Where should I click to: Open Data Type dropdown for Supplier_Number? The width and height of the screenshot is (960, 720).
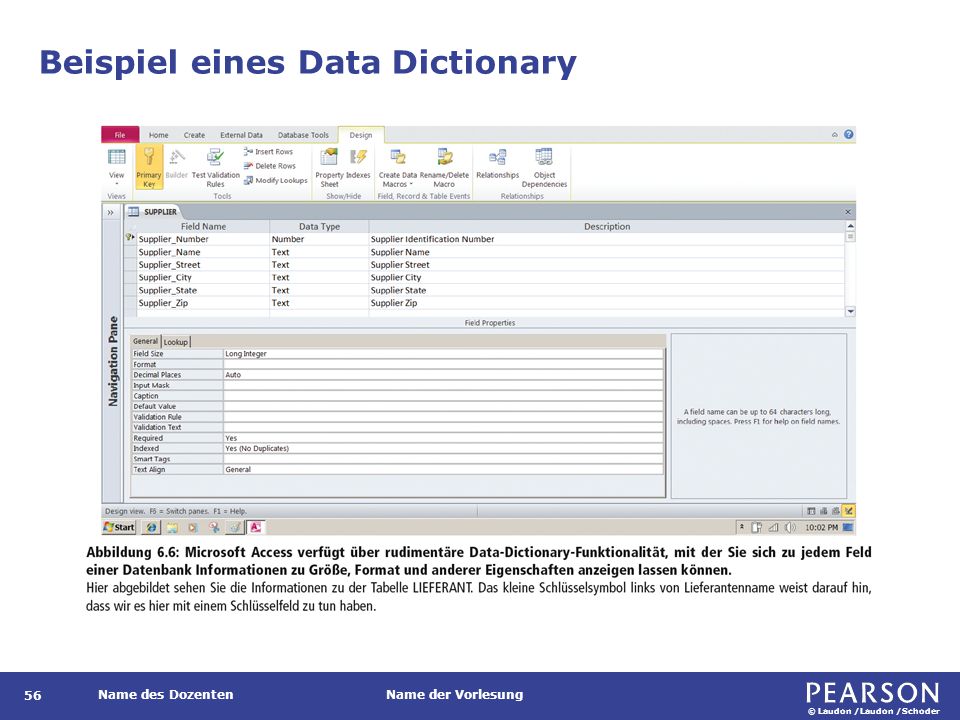[x=319, y=239]
